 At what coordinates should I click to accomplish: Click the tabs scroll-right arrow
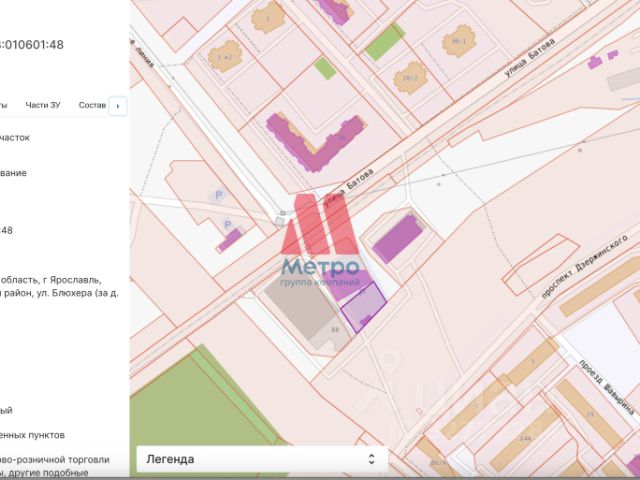(x=118, y=106)
